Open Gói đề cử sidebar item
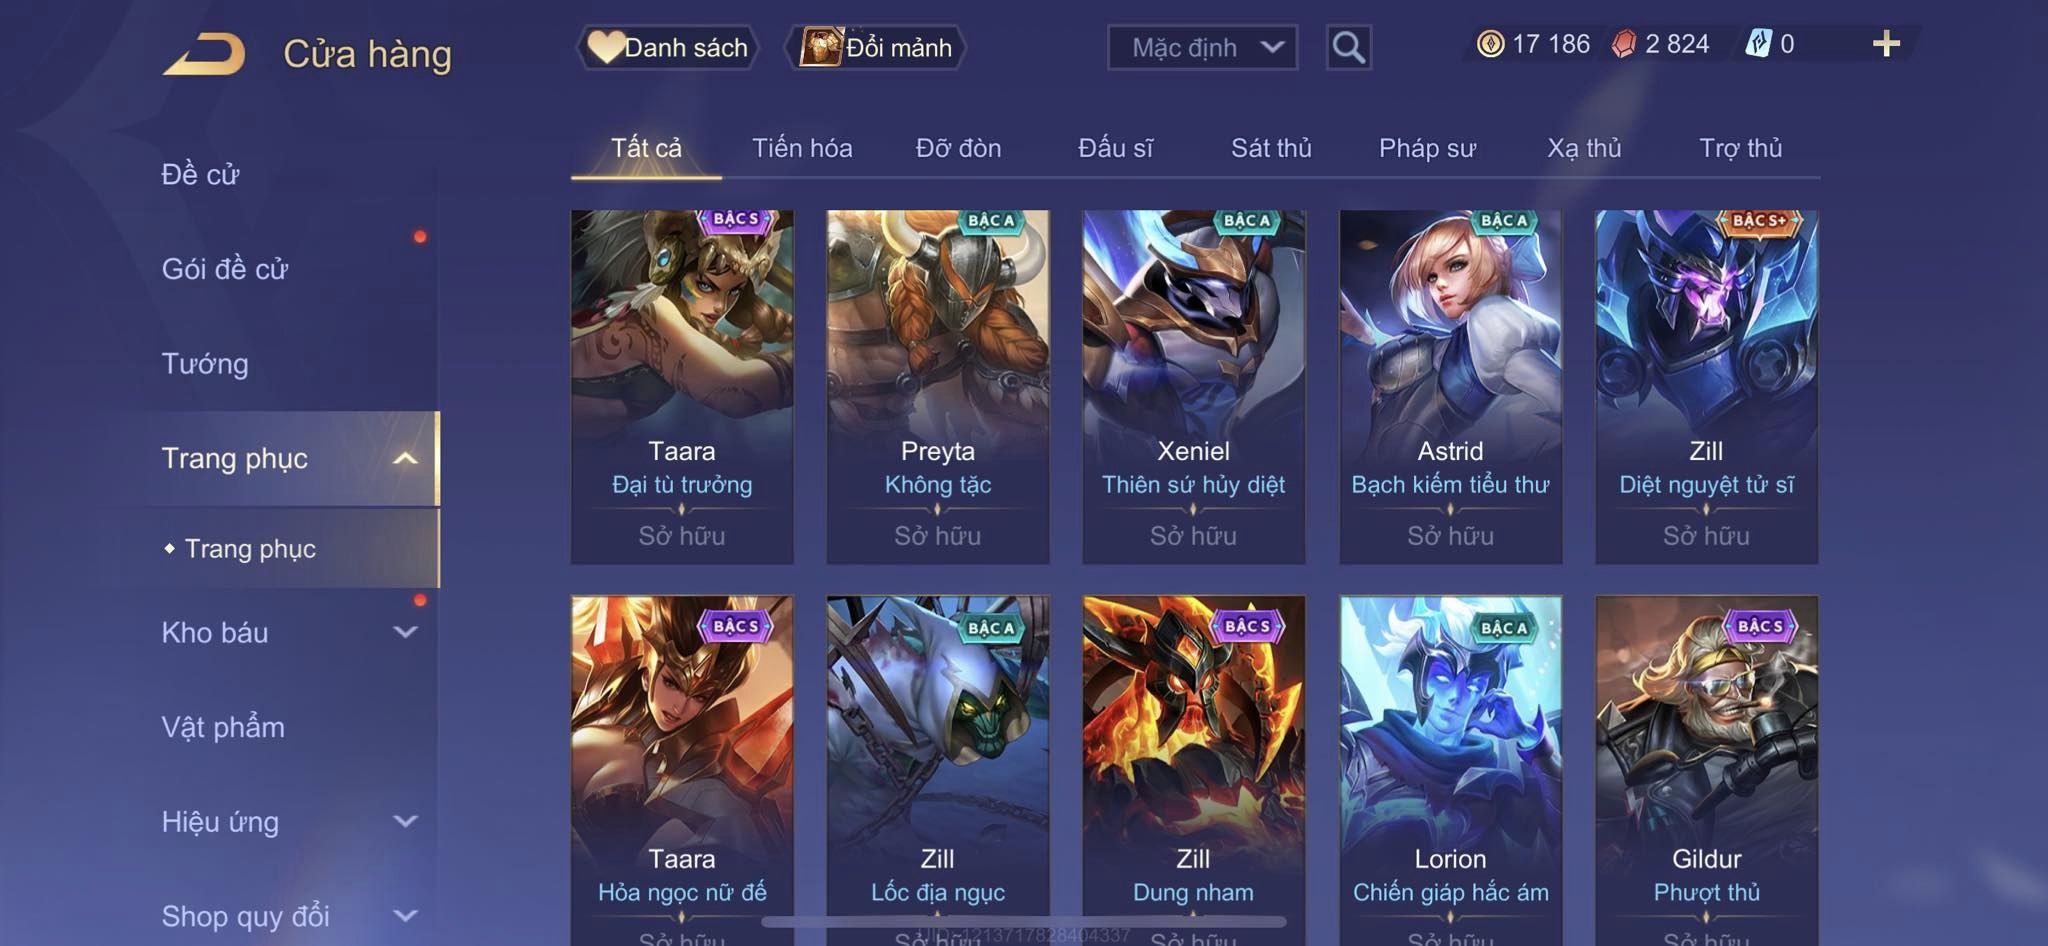Viewport: 2048px width, 946px height. click(x=225, y=269)
